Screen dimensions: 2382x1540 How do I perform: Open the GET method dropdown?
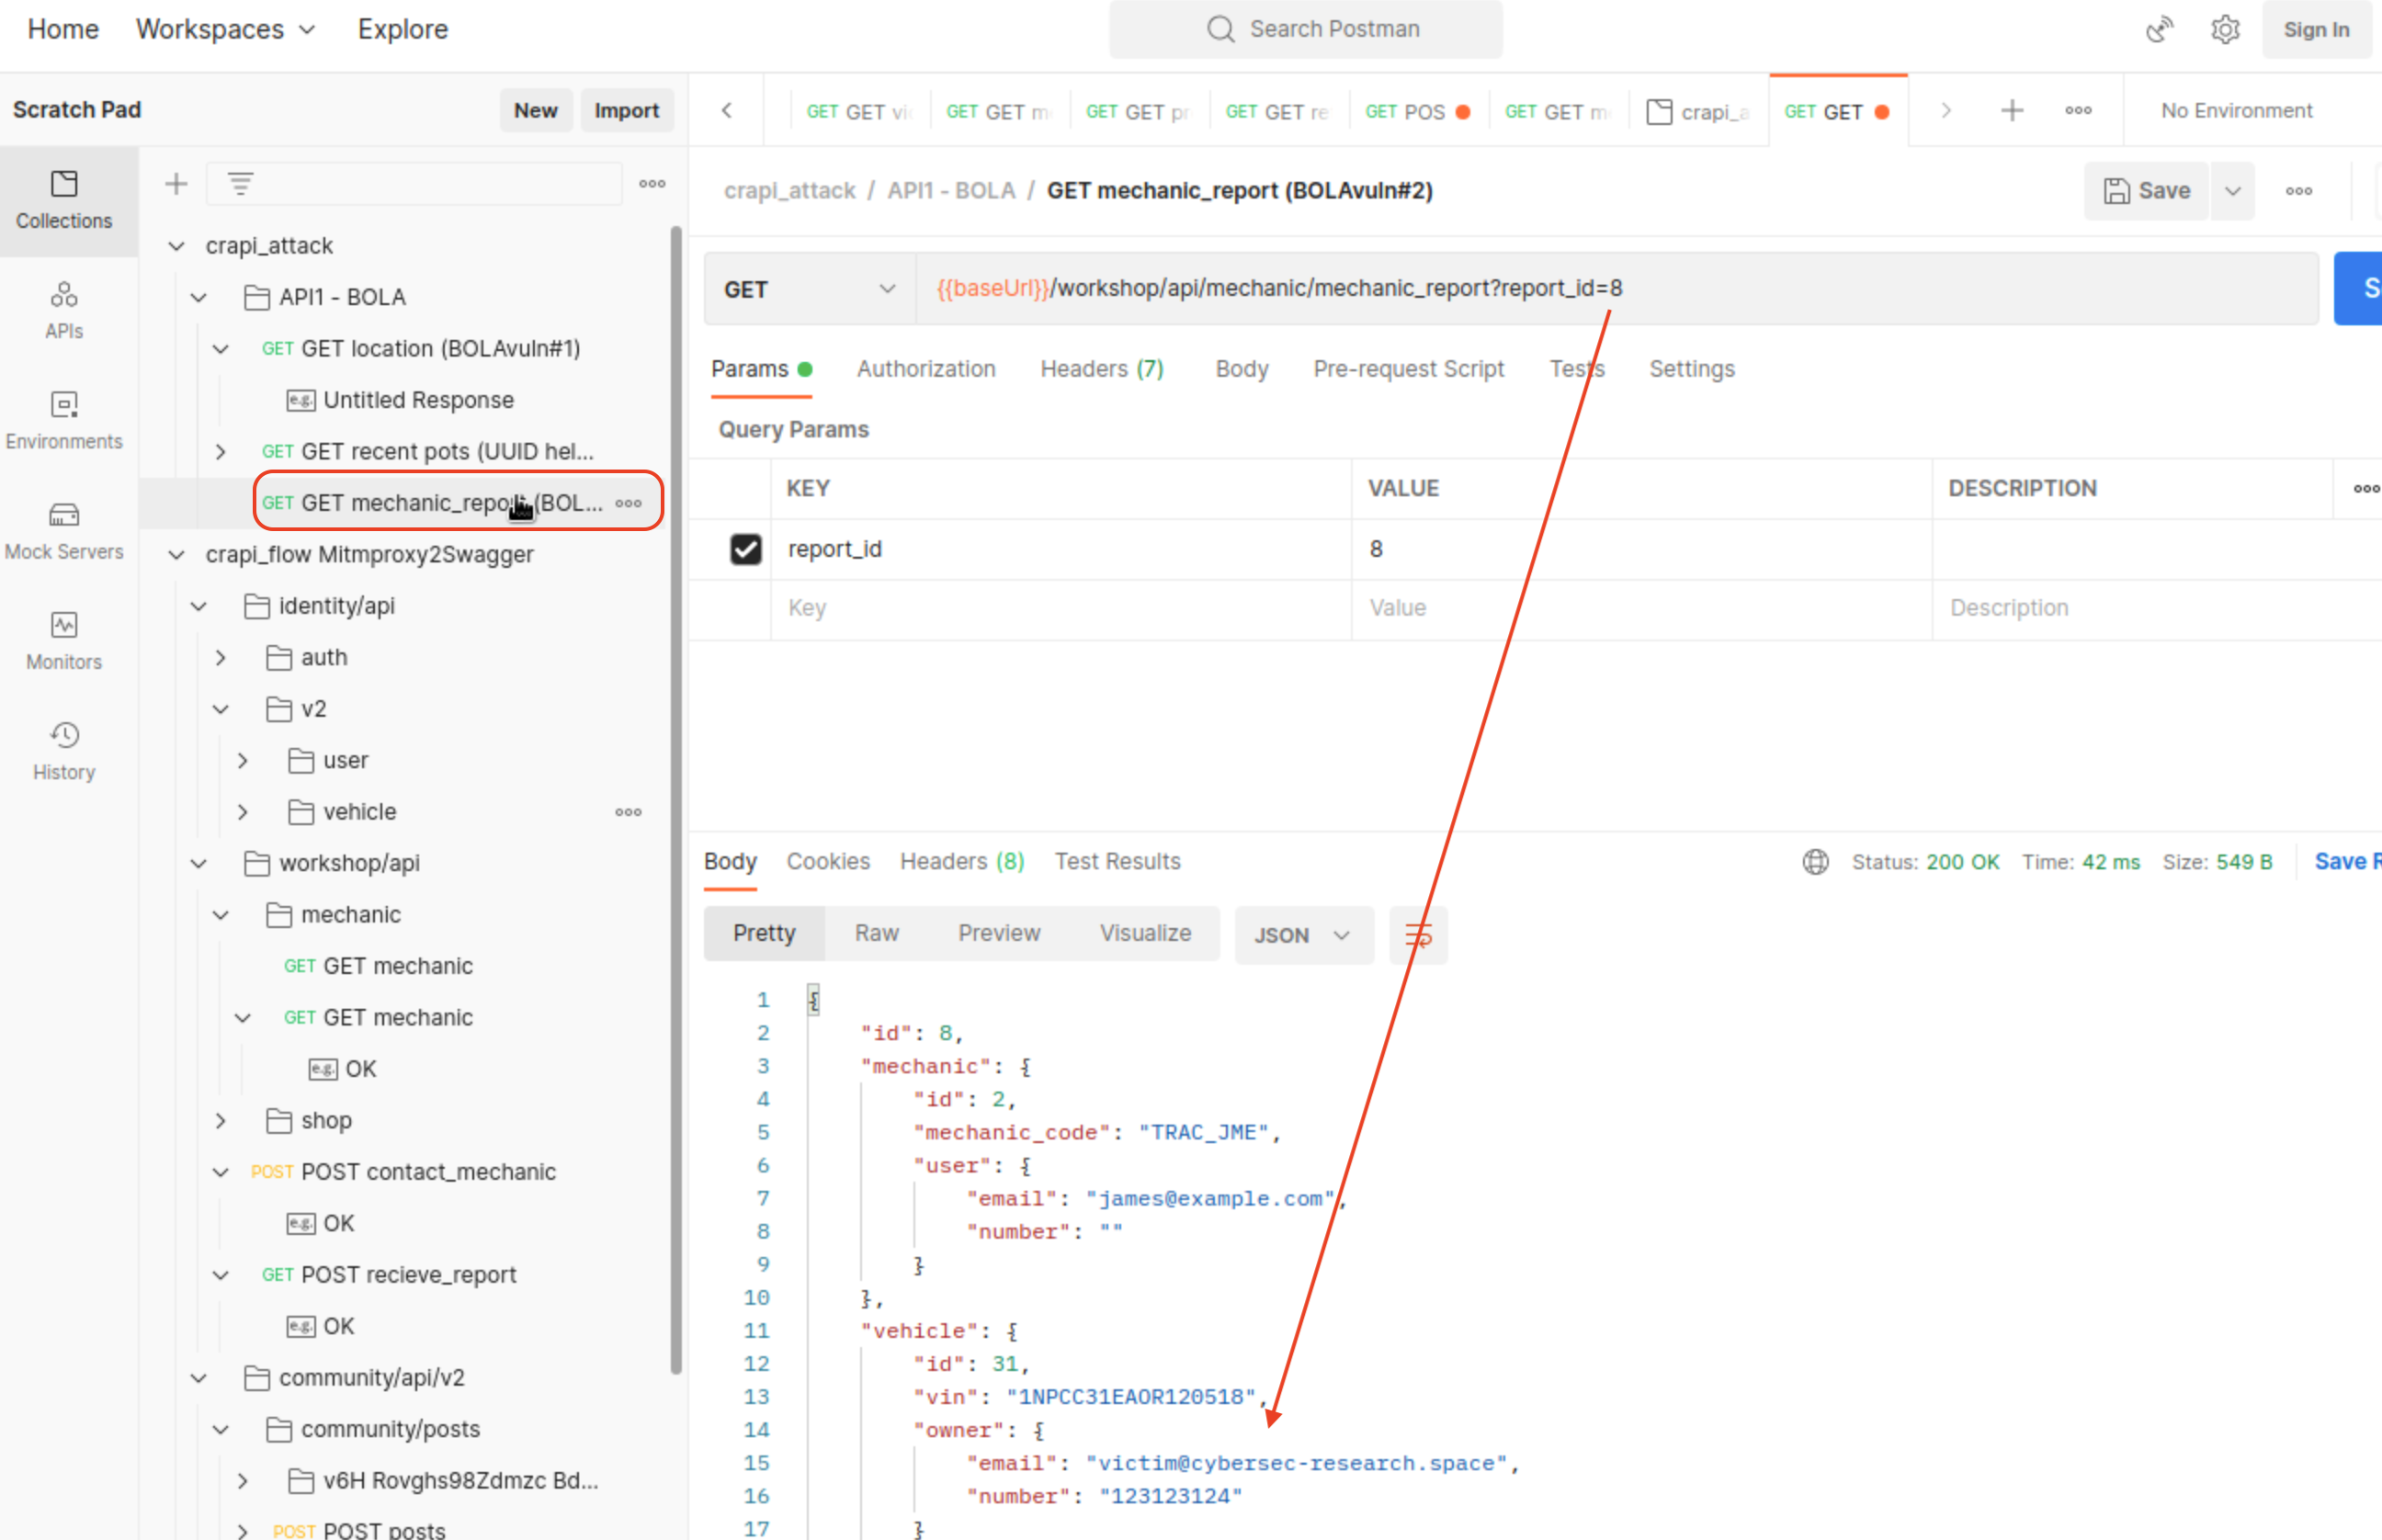pyautogui.click(x=808, y=289)
